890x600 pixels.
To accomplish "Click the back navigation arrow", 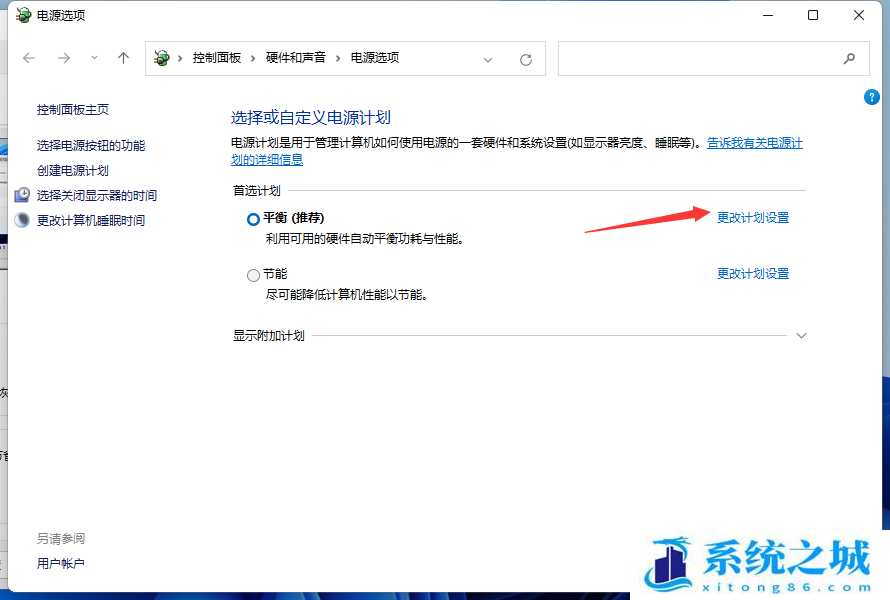I will (x=29, y=58).
